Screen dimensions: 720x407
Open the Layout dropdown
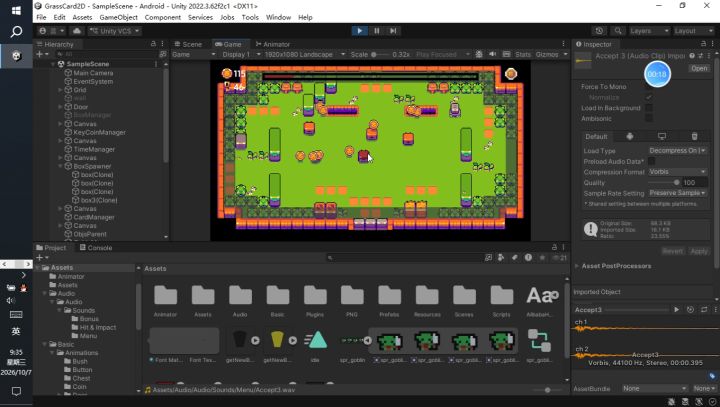click(693, 31)
